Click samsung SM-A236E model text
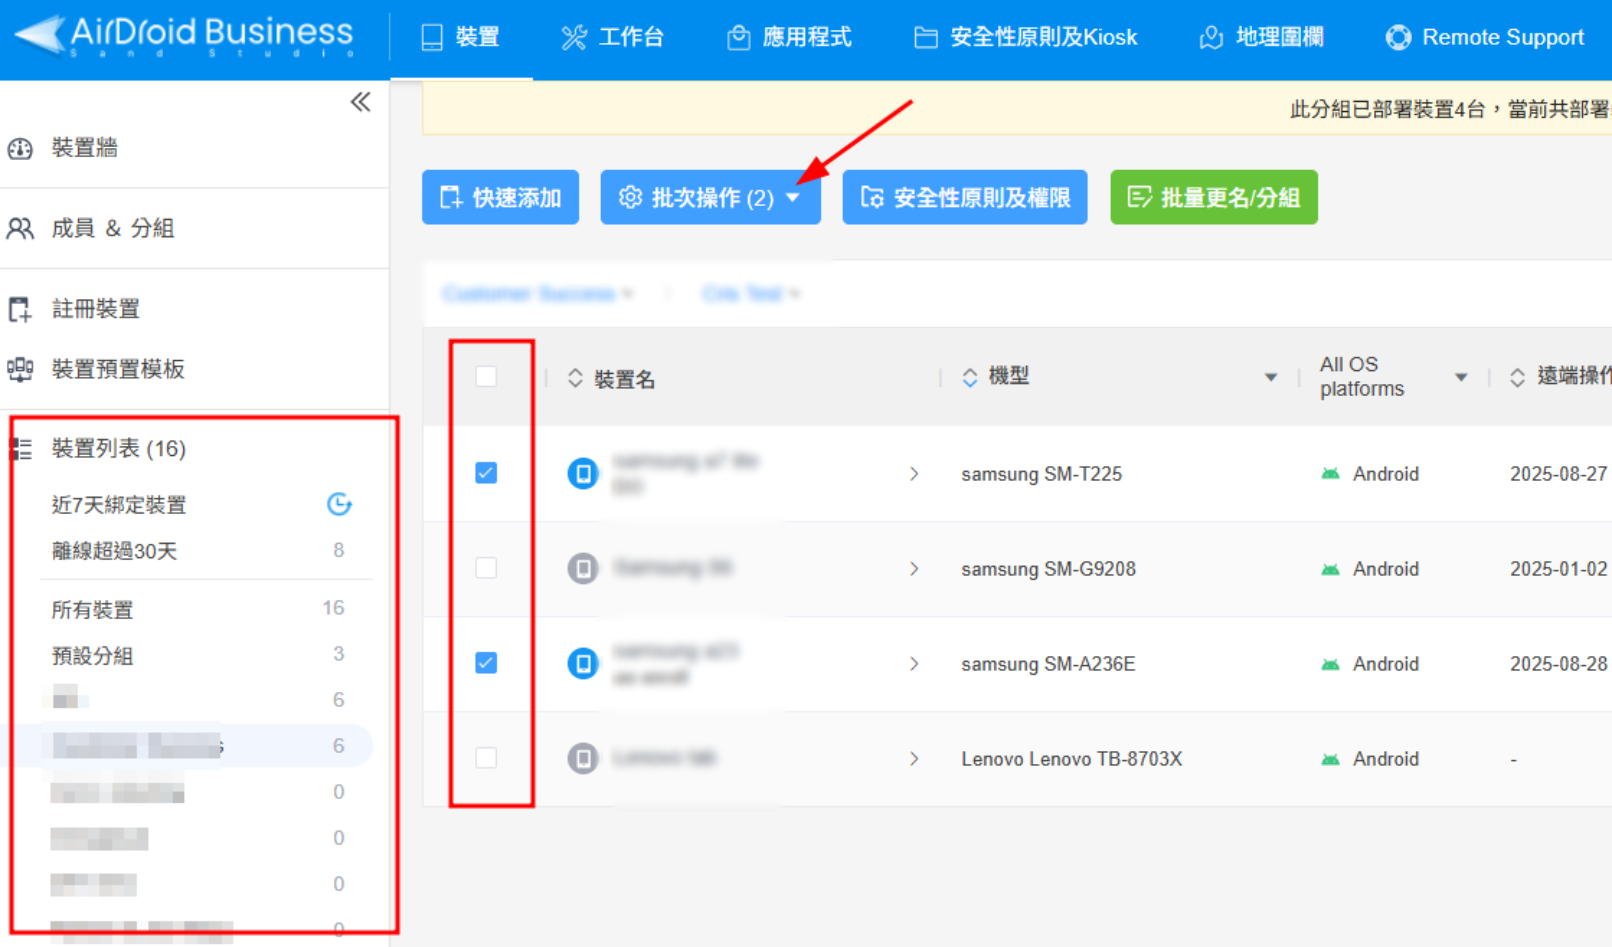This screenshot has width=1612, height=947. tap(1048, 664)
